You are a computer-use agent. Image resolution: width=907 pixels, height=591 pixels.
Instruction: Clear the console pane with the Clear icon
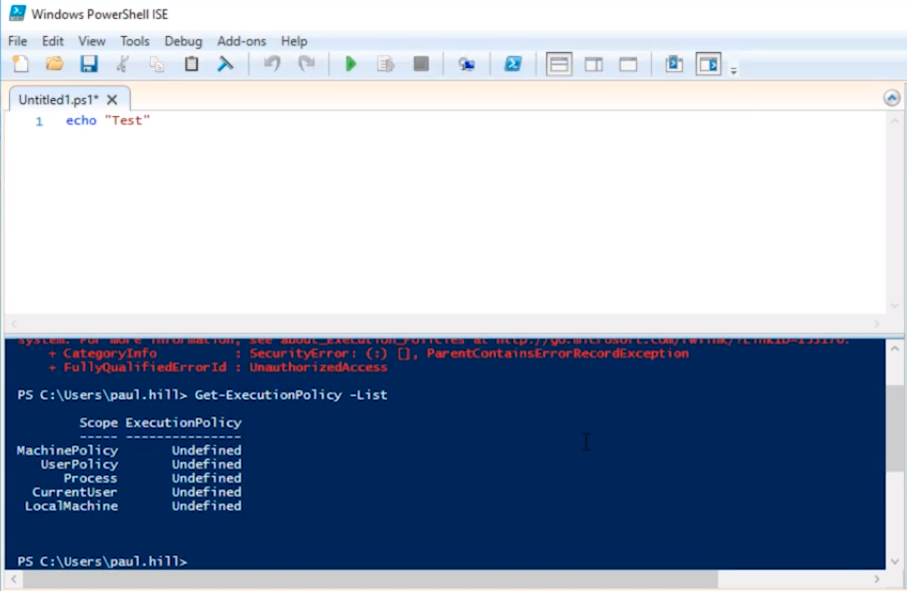click(x=225, y=64)
